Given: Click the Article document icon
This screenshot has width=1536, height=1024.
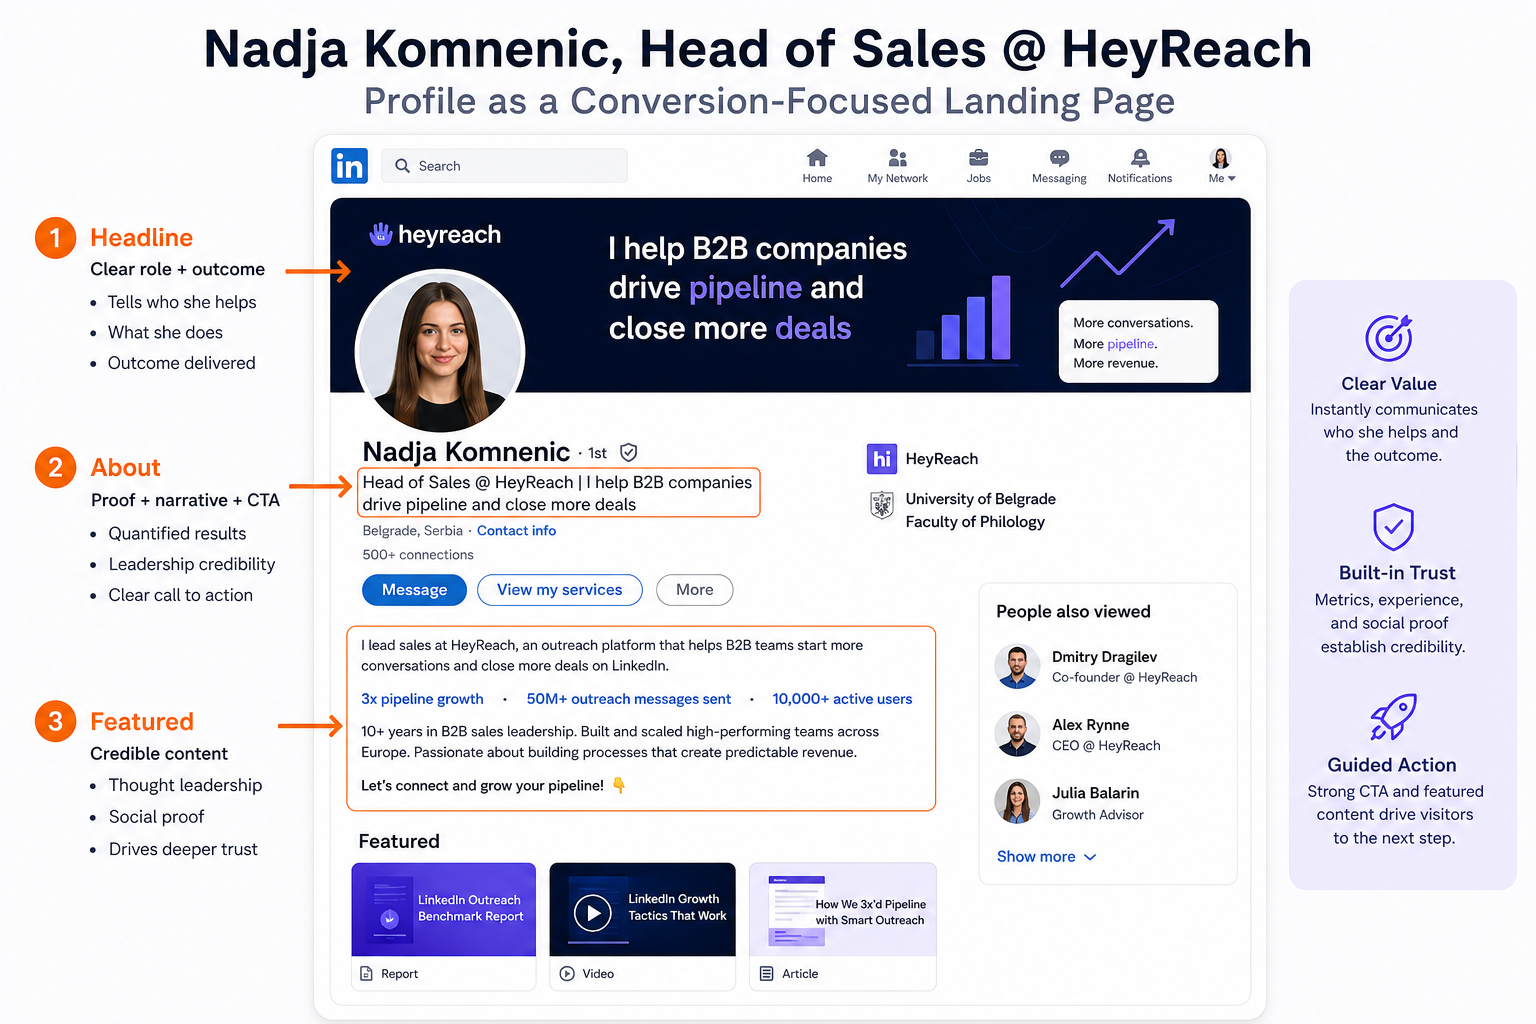Looking at the screenshot, I should coord(767,974).
